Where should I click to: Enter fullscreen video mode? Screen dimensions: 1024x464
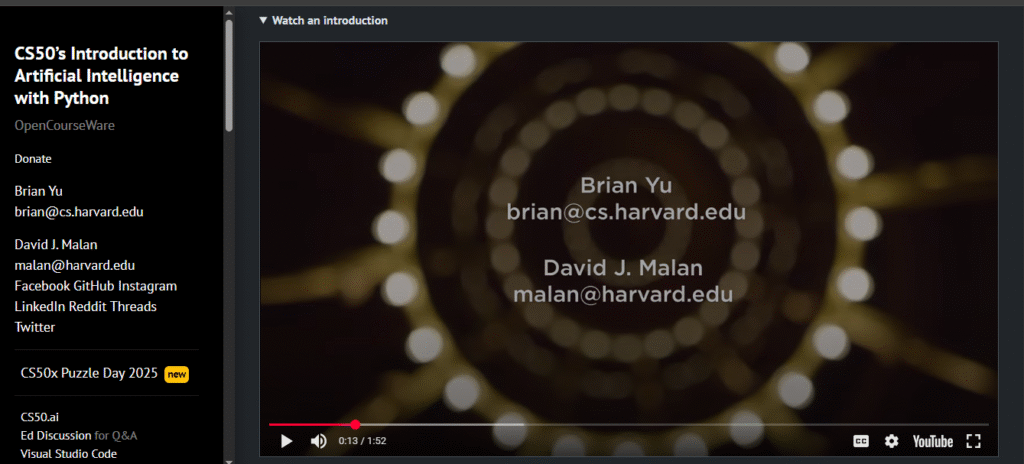point(973,441)
